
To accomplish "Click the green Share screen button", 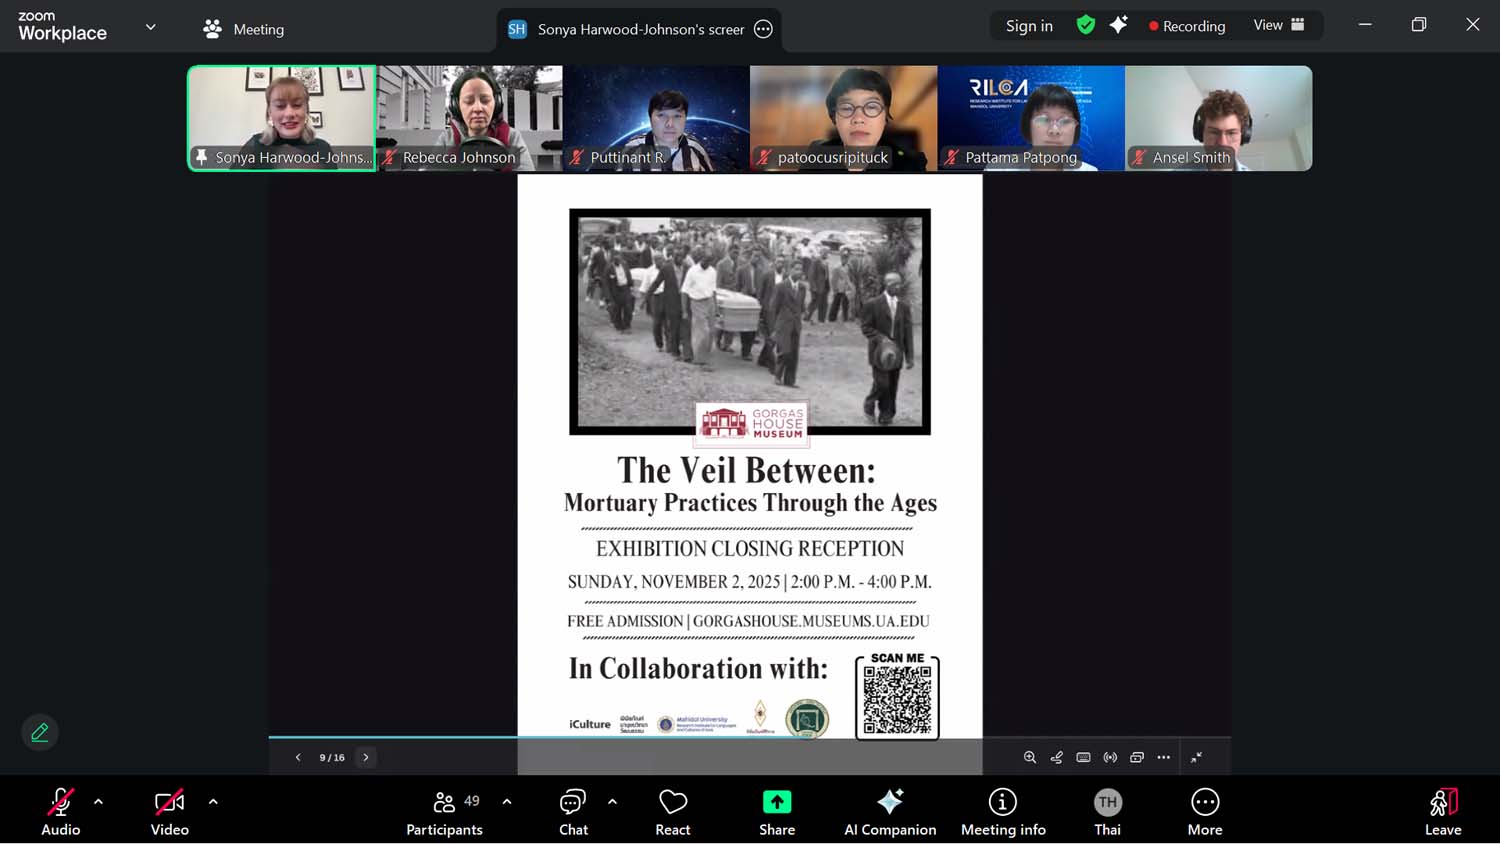I will (777, 811).
